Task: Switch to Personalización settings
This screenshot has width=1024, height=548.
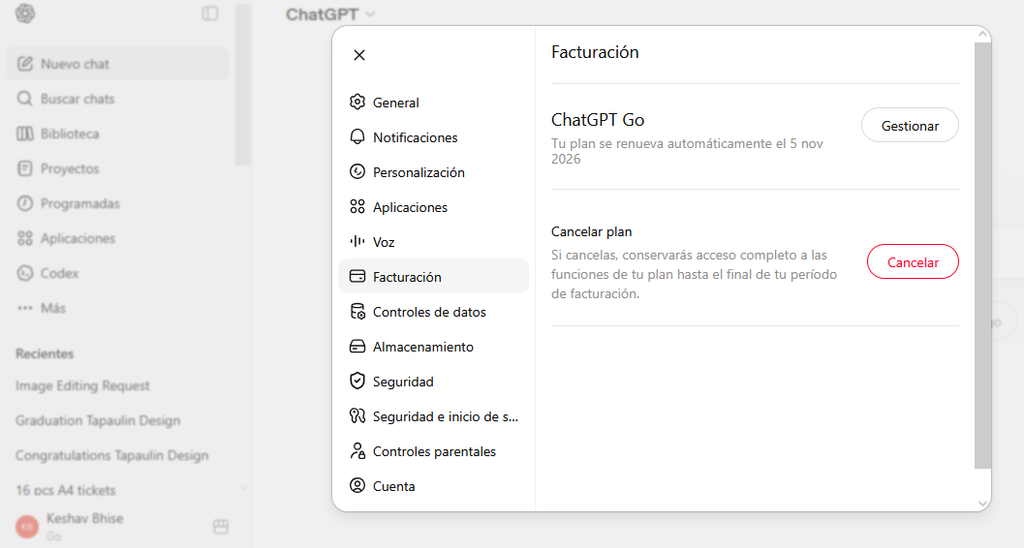Action: (434, 172)
